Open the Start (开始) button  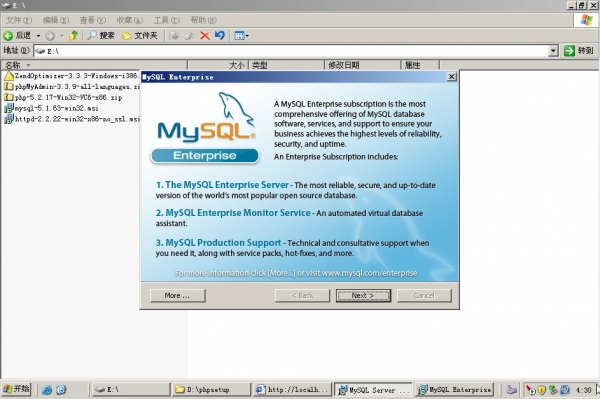[16, 389]
